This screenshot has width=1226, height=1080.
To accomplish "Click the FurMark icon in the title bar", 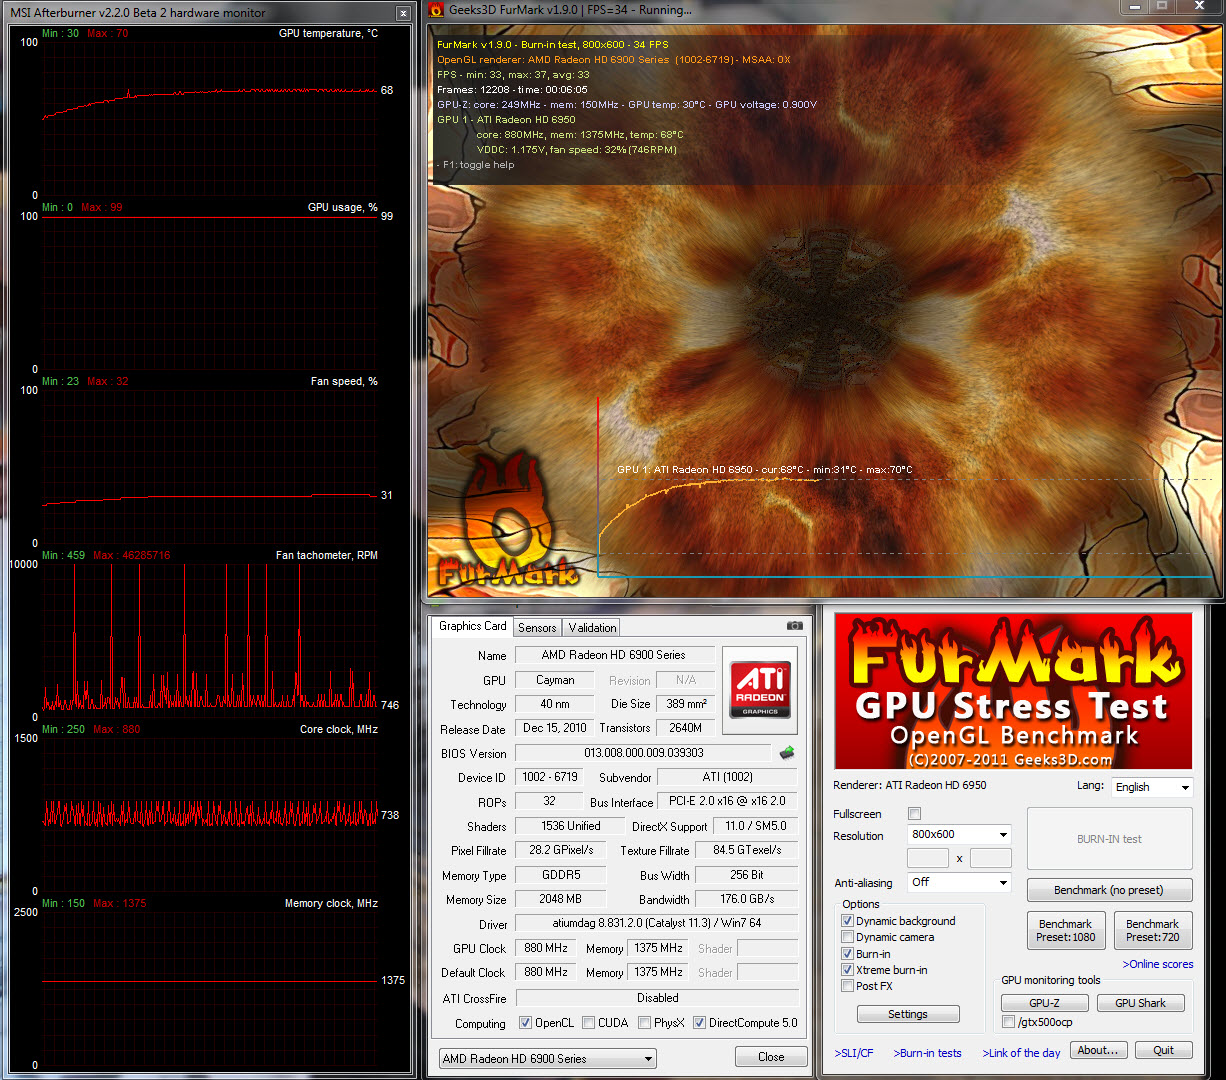I will coord(436,10).
